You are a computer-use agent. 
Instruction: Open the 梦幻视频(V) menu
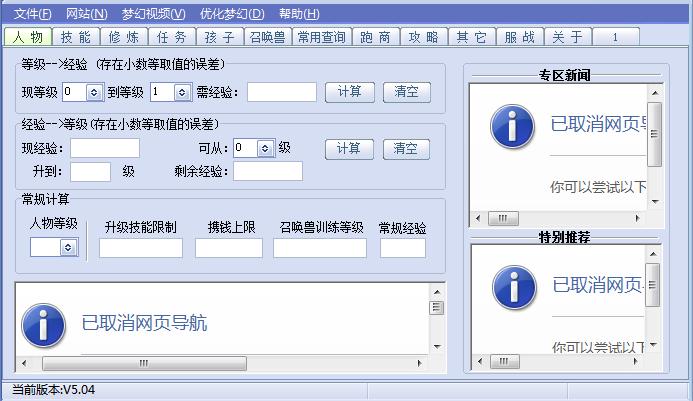[x=154, y=14]
